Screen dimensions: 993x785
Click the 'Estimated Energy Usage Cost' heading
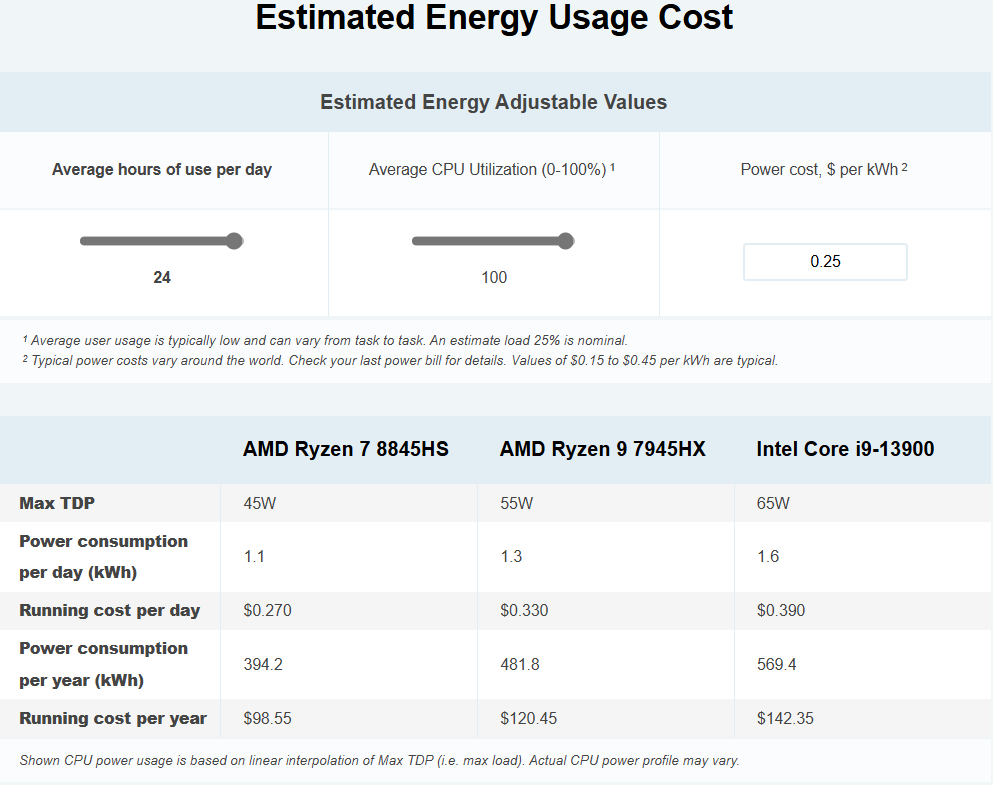pyautogui.click(x=494, y=17)
